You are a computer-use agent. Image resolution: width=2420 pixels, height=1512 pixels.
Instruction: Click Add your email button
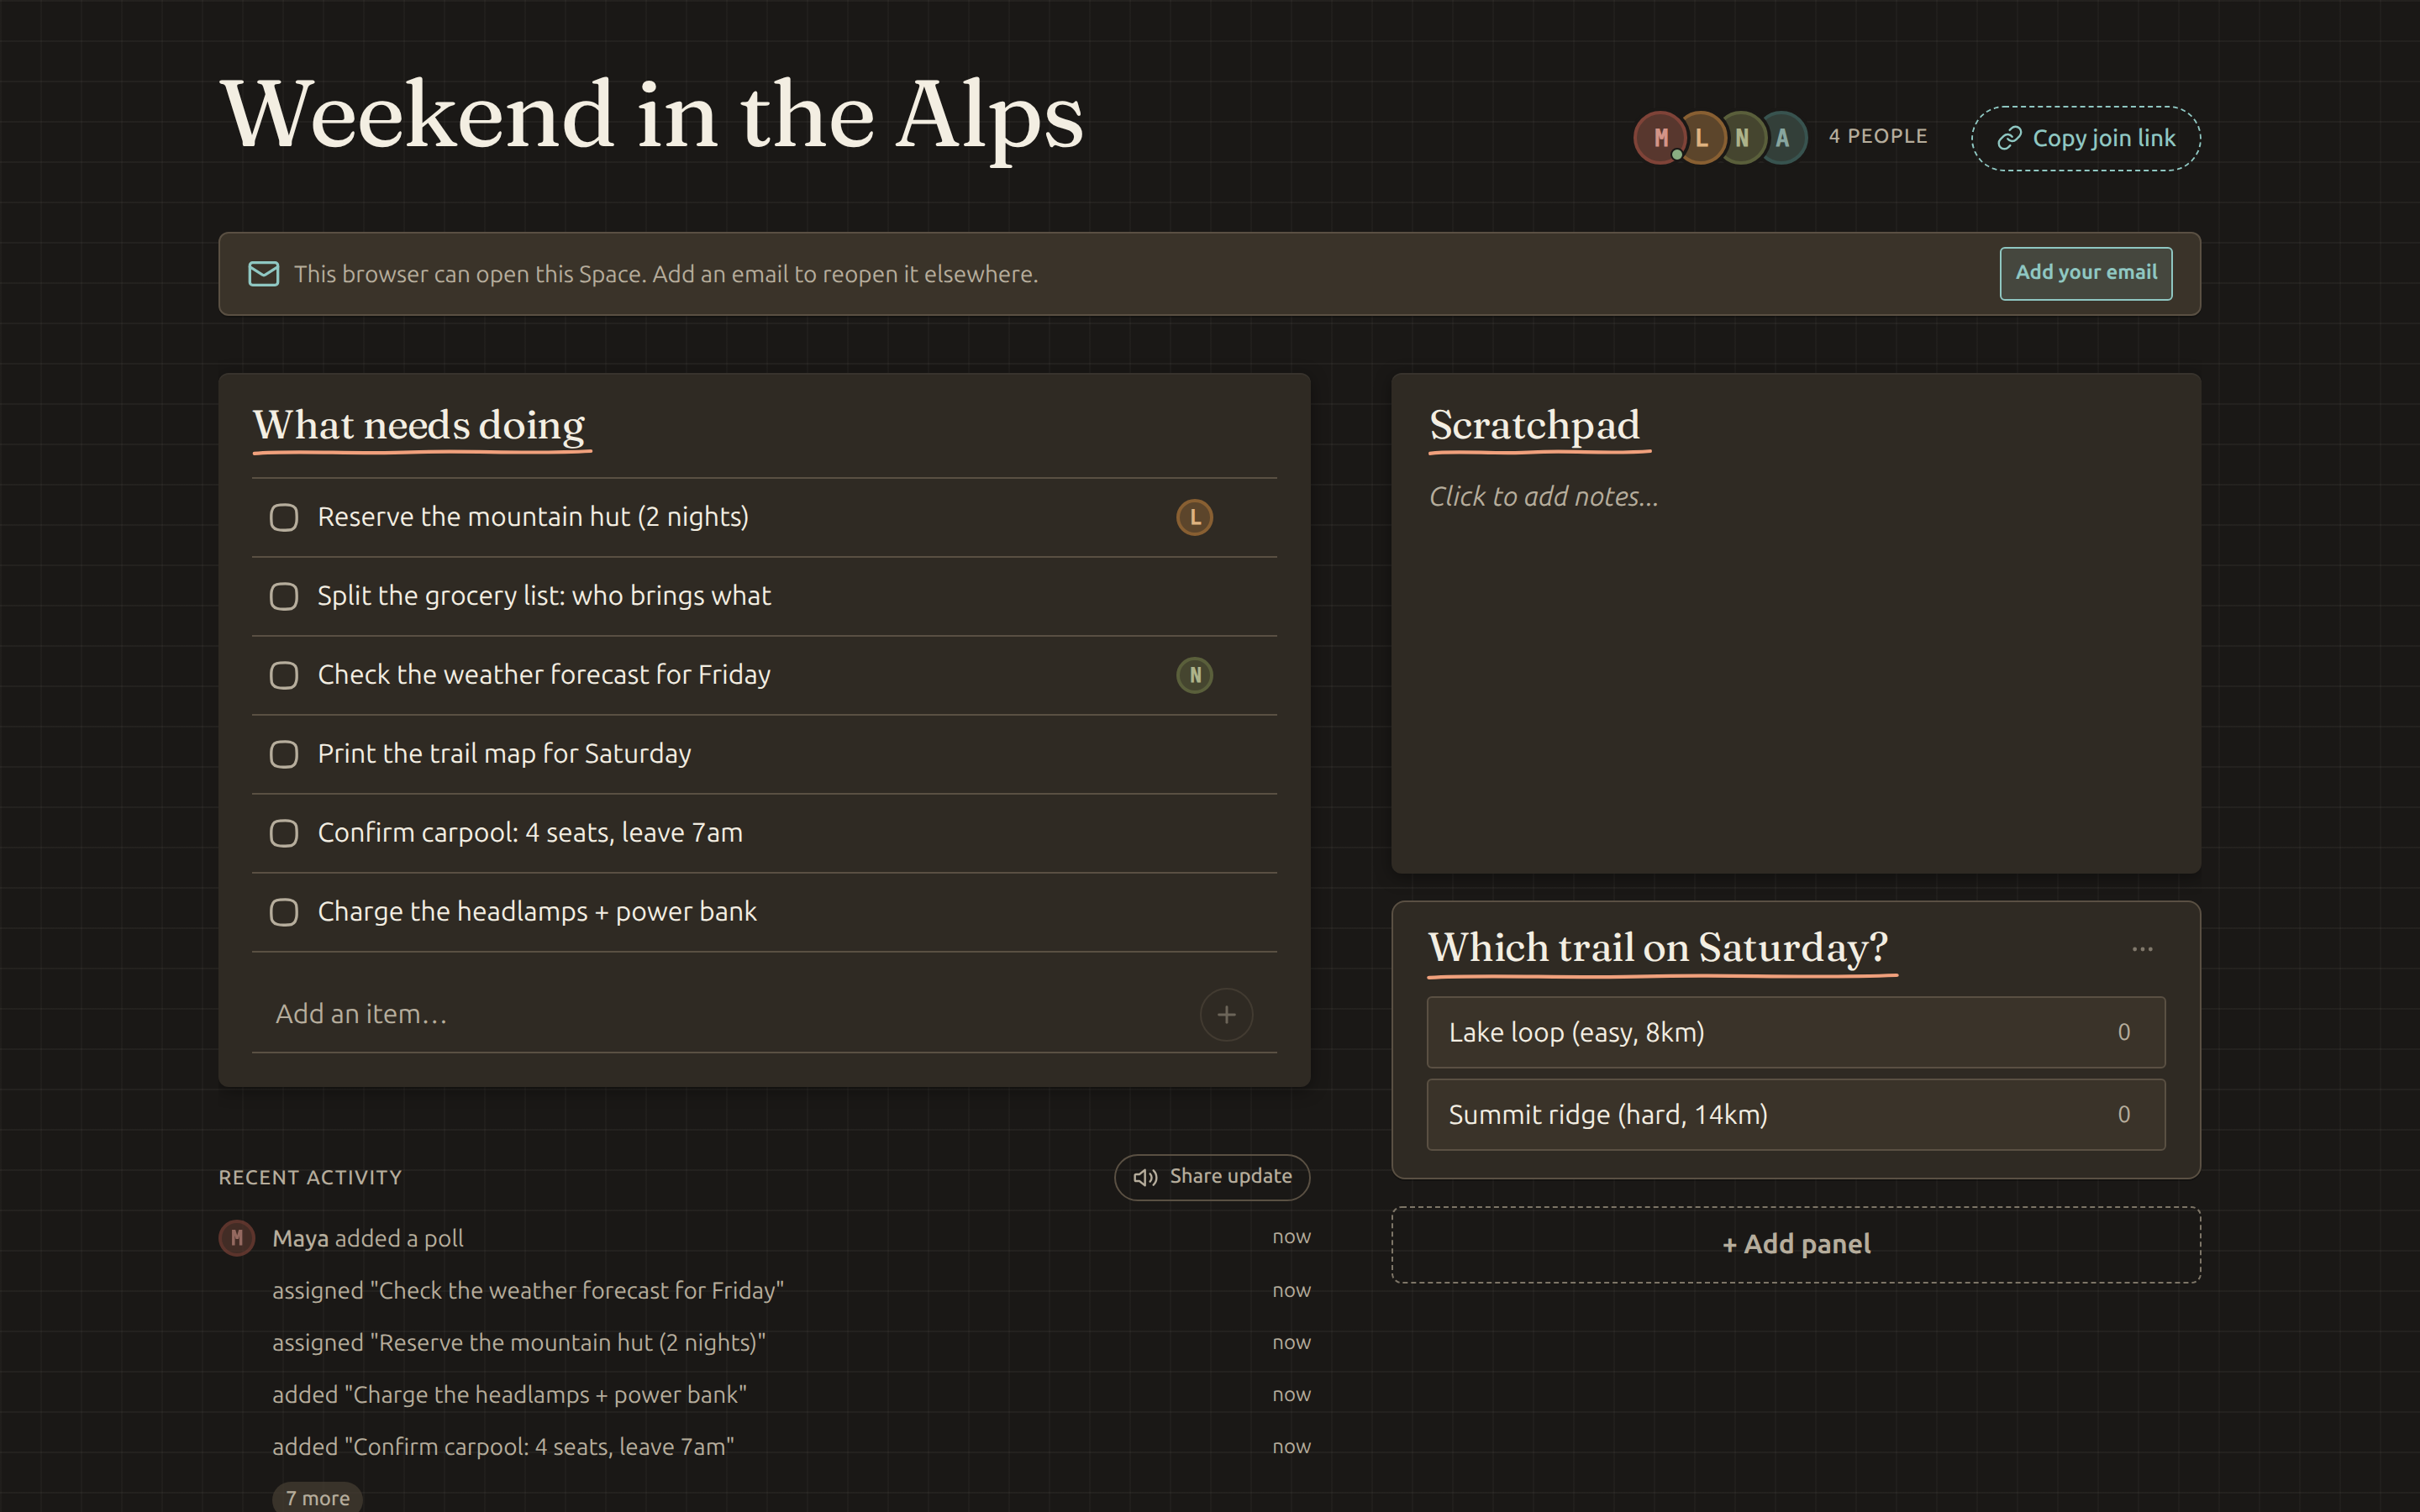coord(2086,273)
